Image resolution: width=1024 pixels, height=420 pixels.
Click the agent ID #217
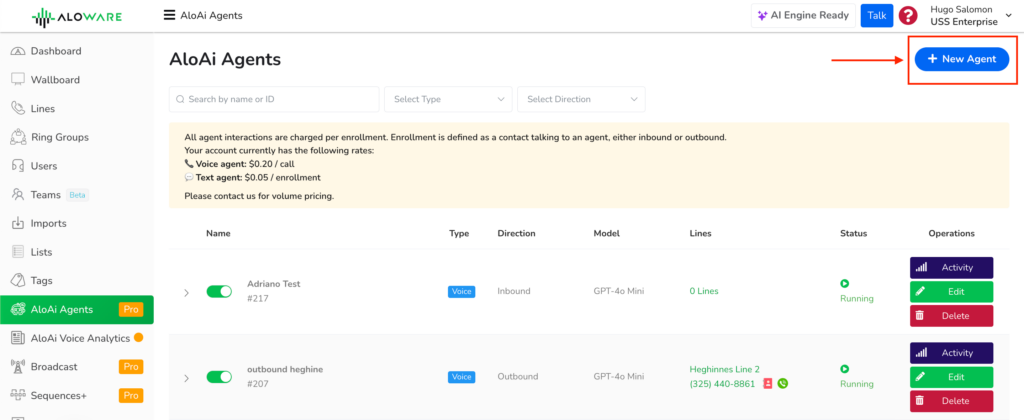(x=258, y=299)
